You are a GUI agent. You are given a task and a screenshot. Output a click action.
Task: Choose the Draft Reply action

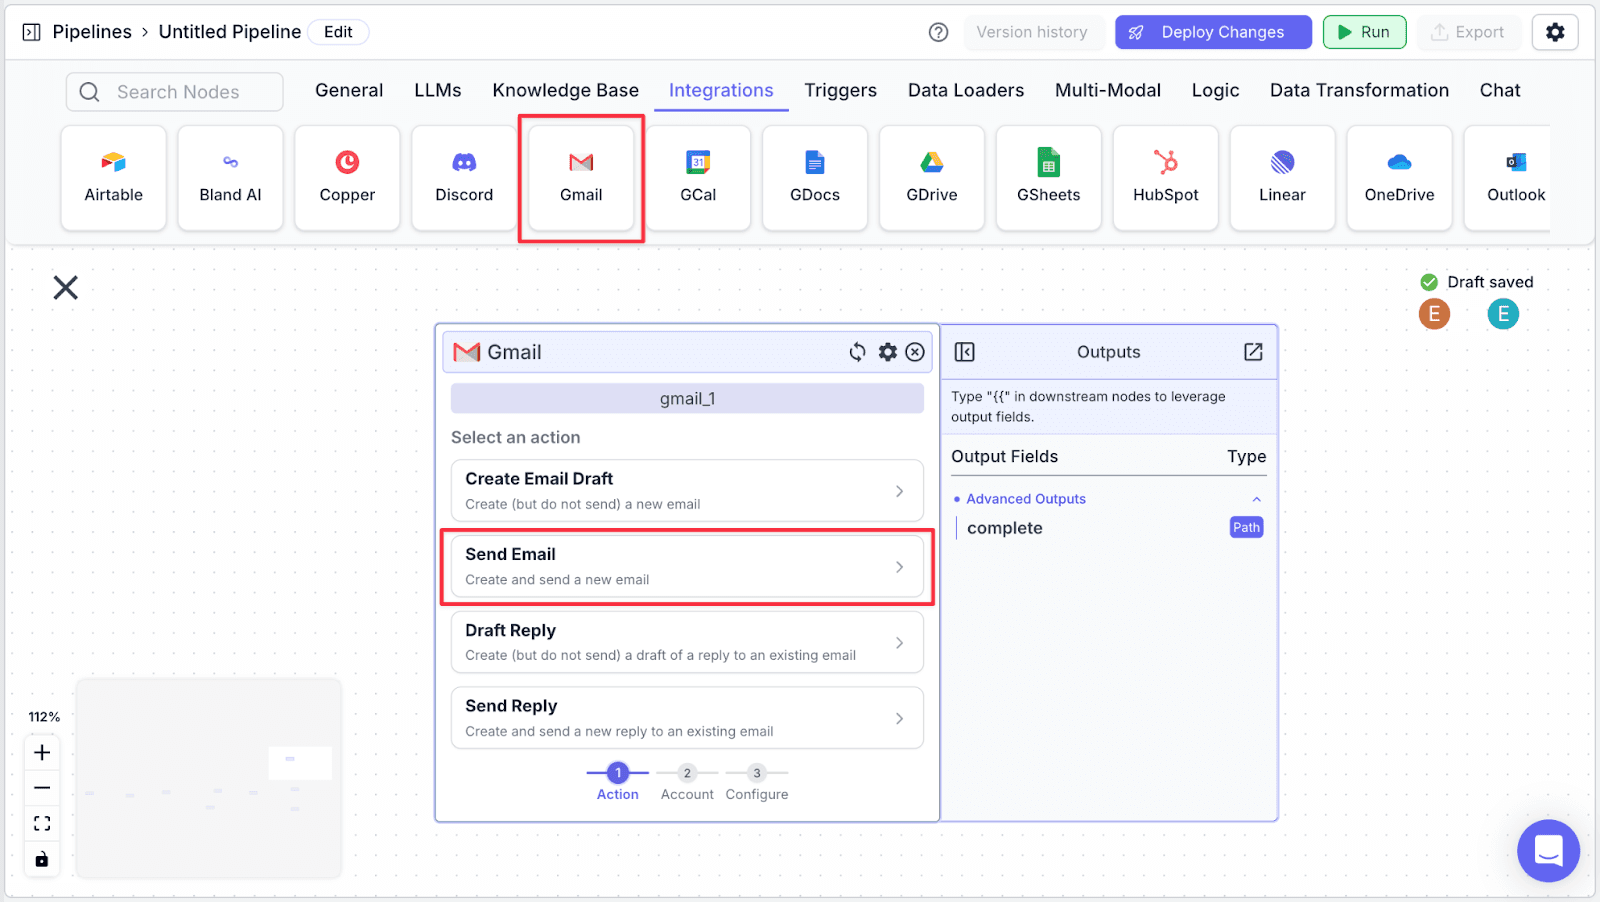(x=687, y=642)
